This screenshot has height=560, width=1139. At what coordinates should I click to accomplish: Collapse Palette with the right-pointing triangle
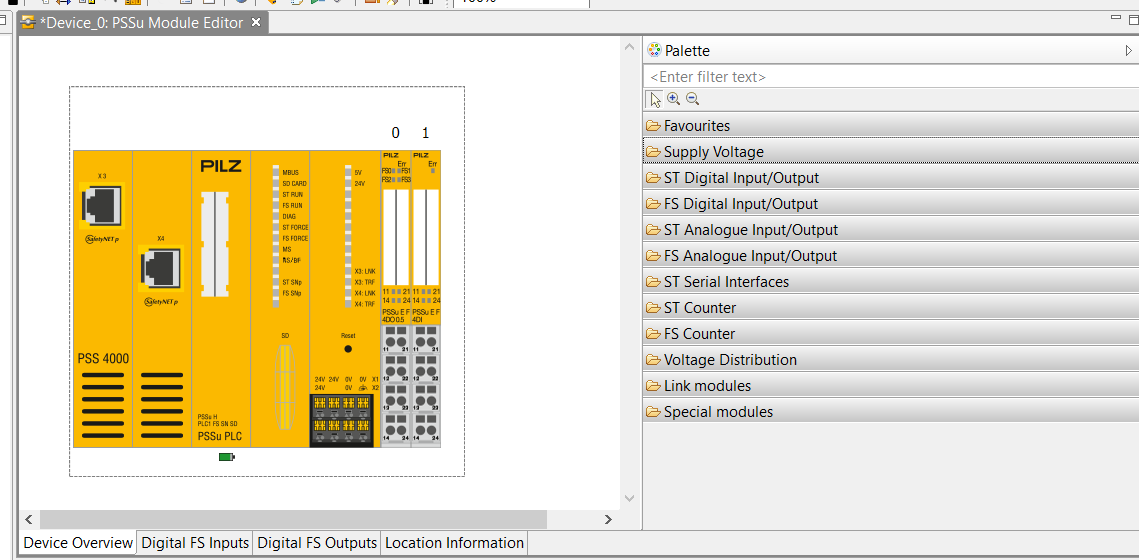[1128, 51]
